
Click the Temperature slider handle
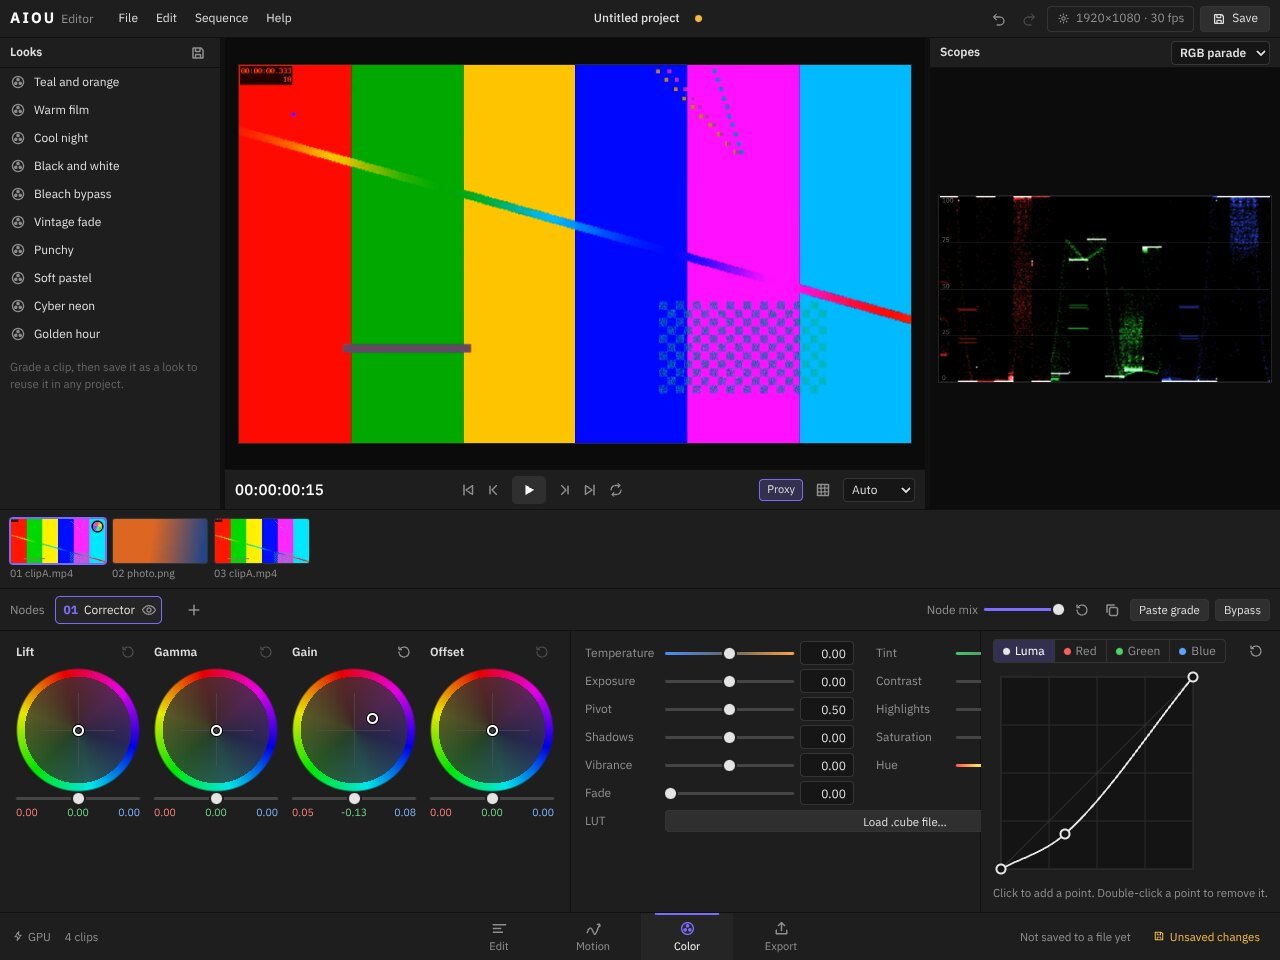click(730, 653)
